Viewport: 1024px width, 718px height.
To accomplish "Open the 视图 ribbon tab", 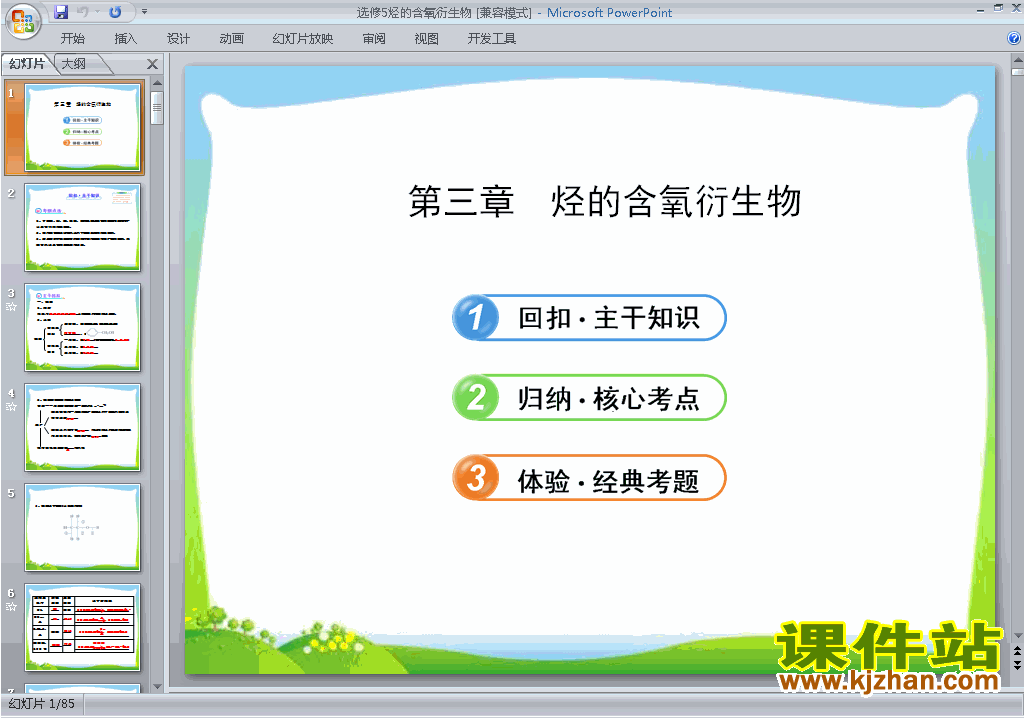I will point(426,39).
